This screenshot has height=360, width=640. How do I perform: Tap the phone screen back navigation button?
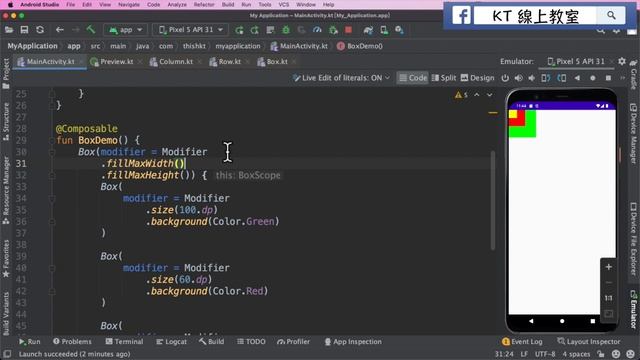(x=531, y=321)
